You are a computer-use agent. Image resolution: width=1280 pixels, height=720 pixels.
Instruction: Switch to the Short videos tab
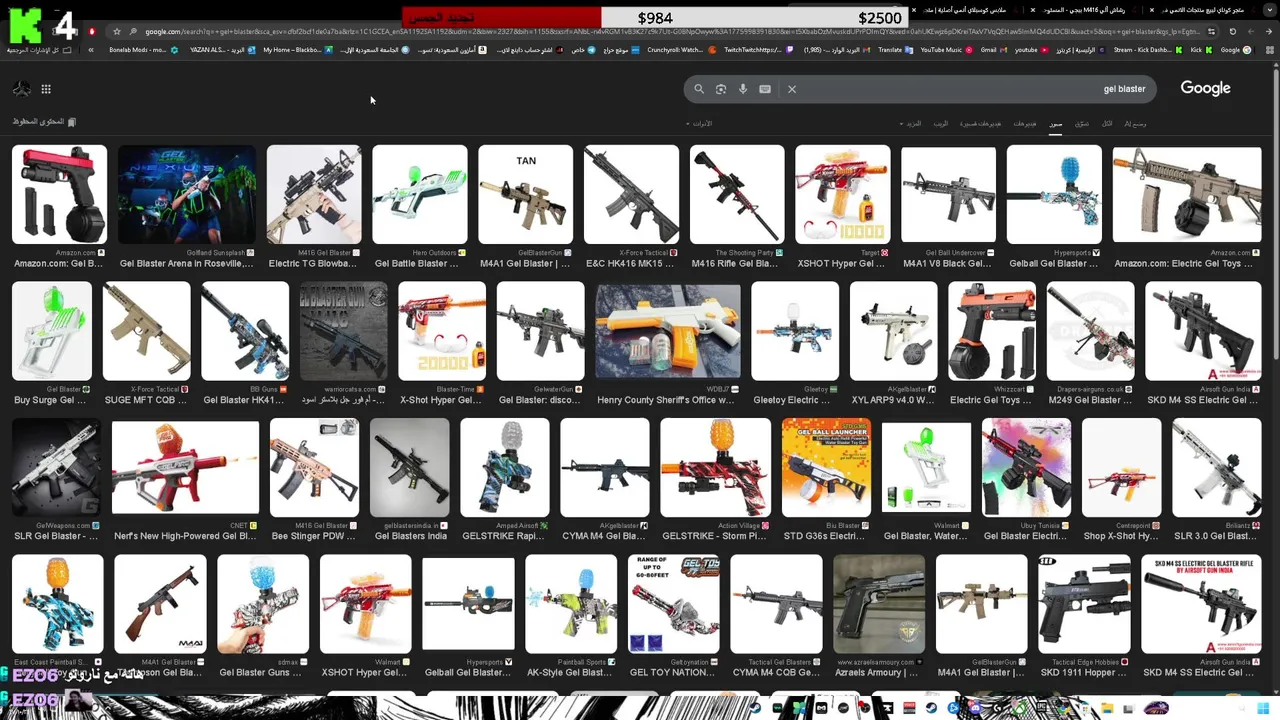(x=980, y=123)
